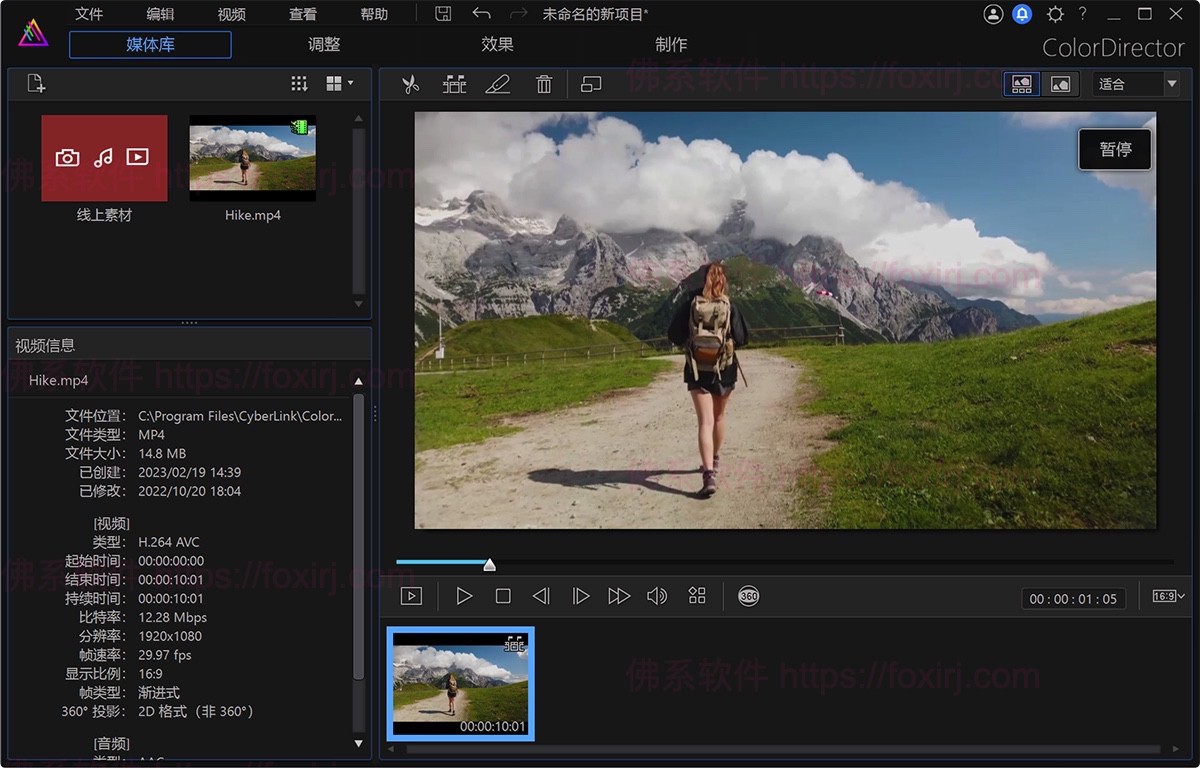Click the 暂停 pause button
The height and width of the screenshot is (768, 1200).
pos(1114,149)
